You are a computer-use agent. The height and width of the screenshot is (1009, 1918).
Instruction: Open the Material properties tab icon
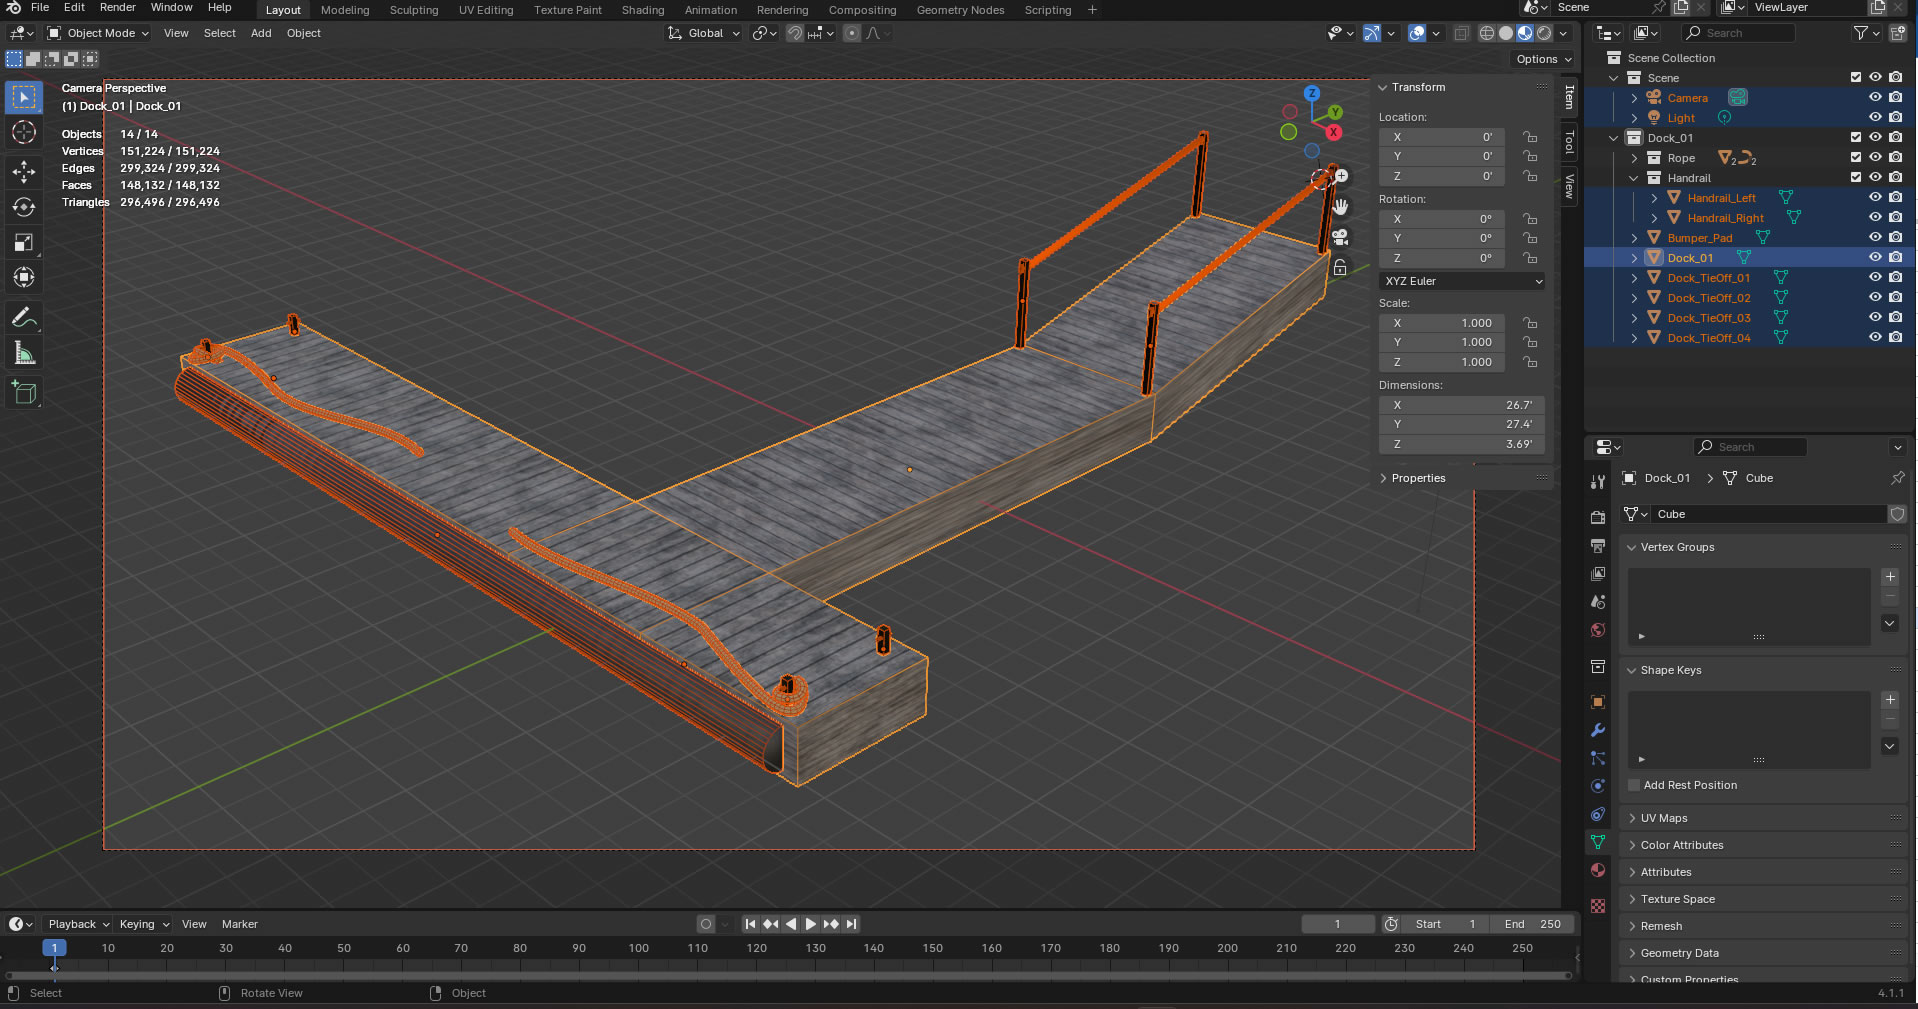click(1598, 870)
